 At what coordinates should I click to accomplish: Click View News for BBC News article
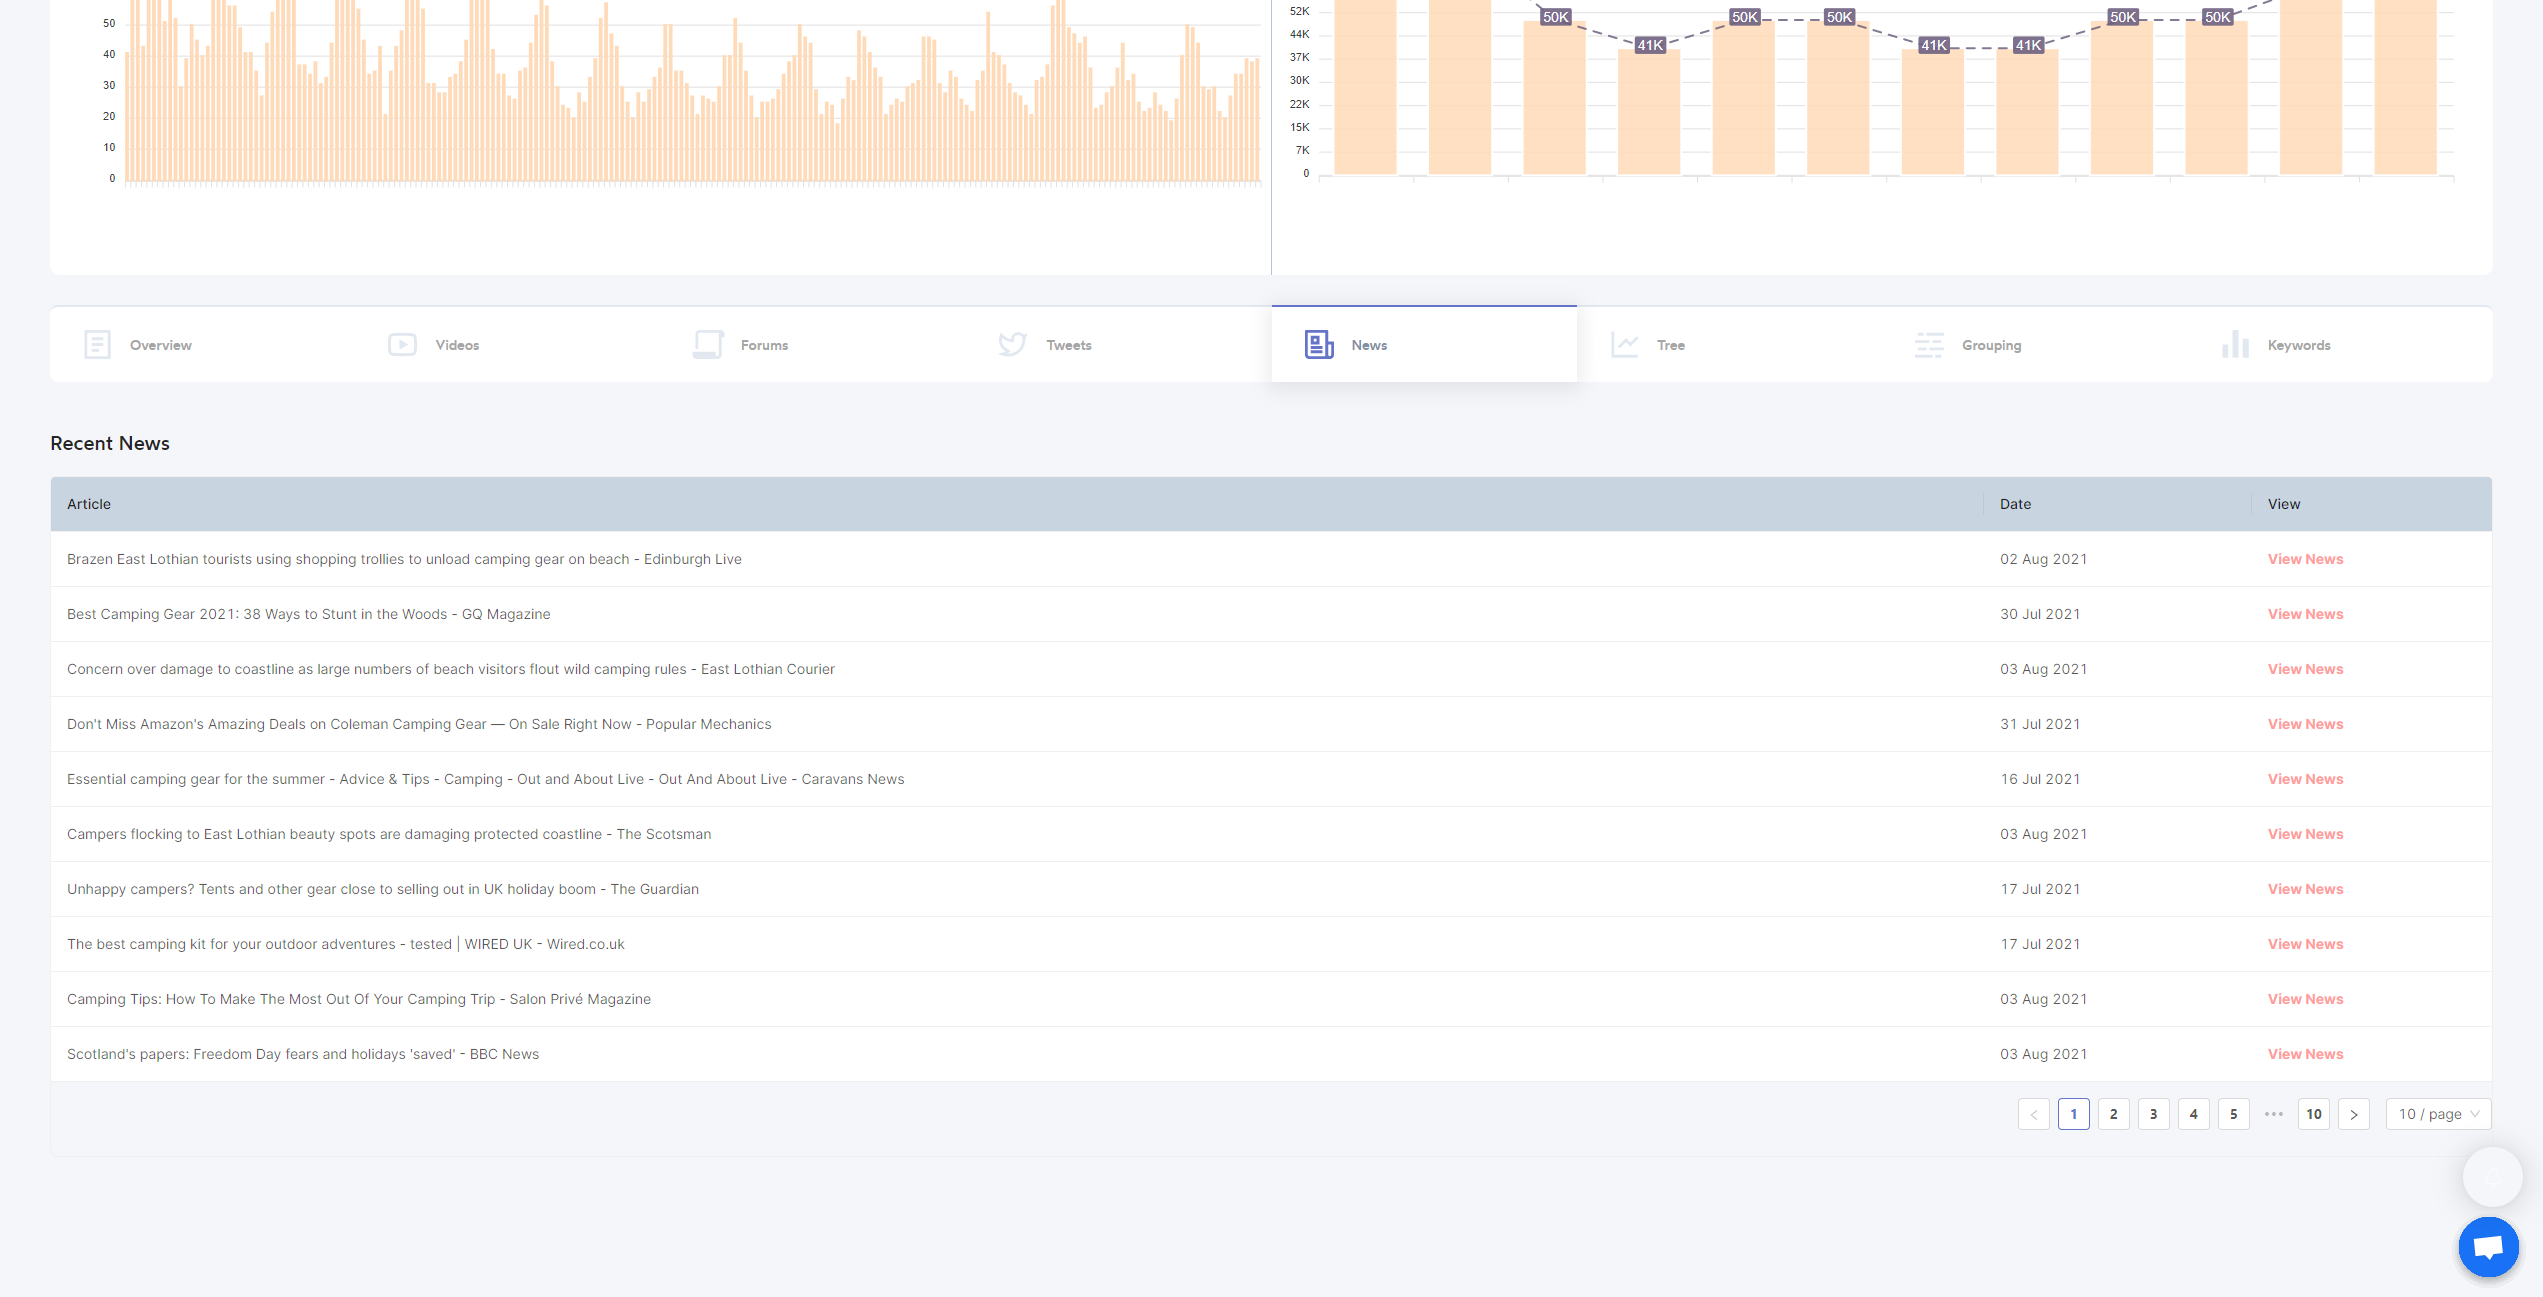2305,1054
